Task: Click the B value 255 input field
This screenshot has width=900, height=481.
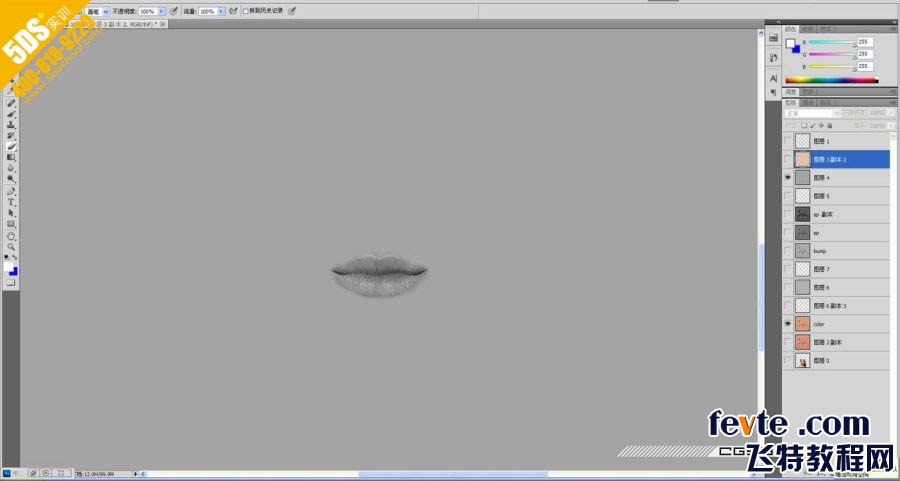Action: (866, 66)
